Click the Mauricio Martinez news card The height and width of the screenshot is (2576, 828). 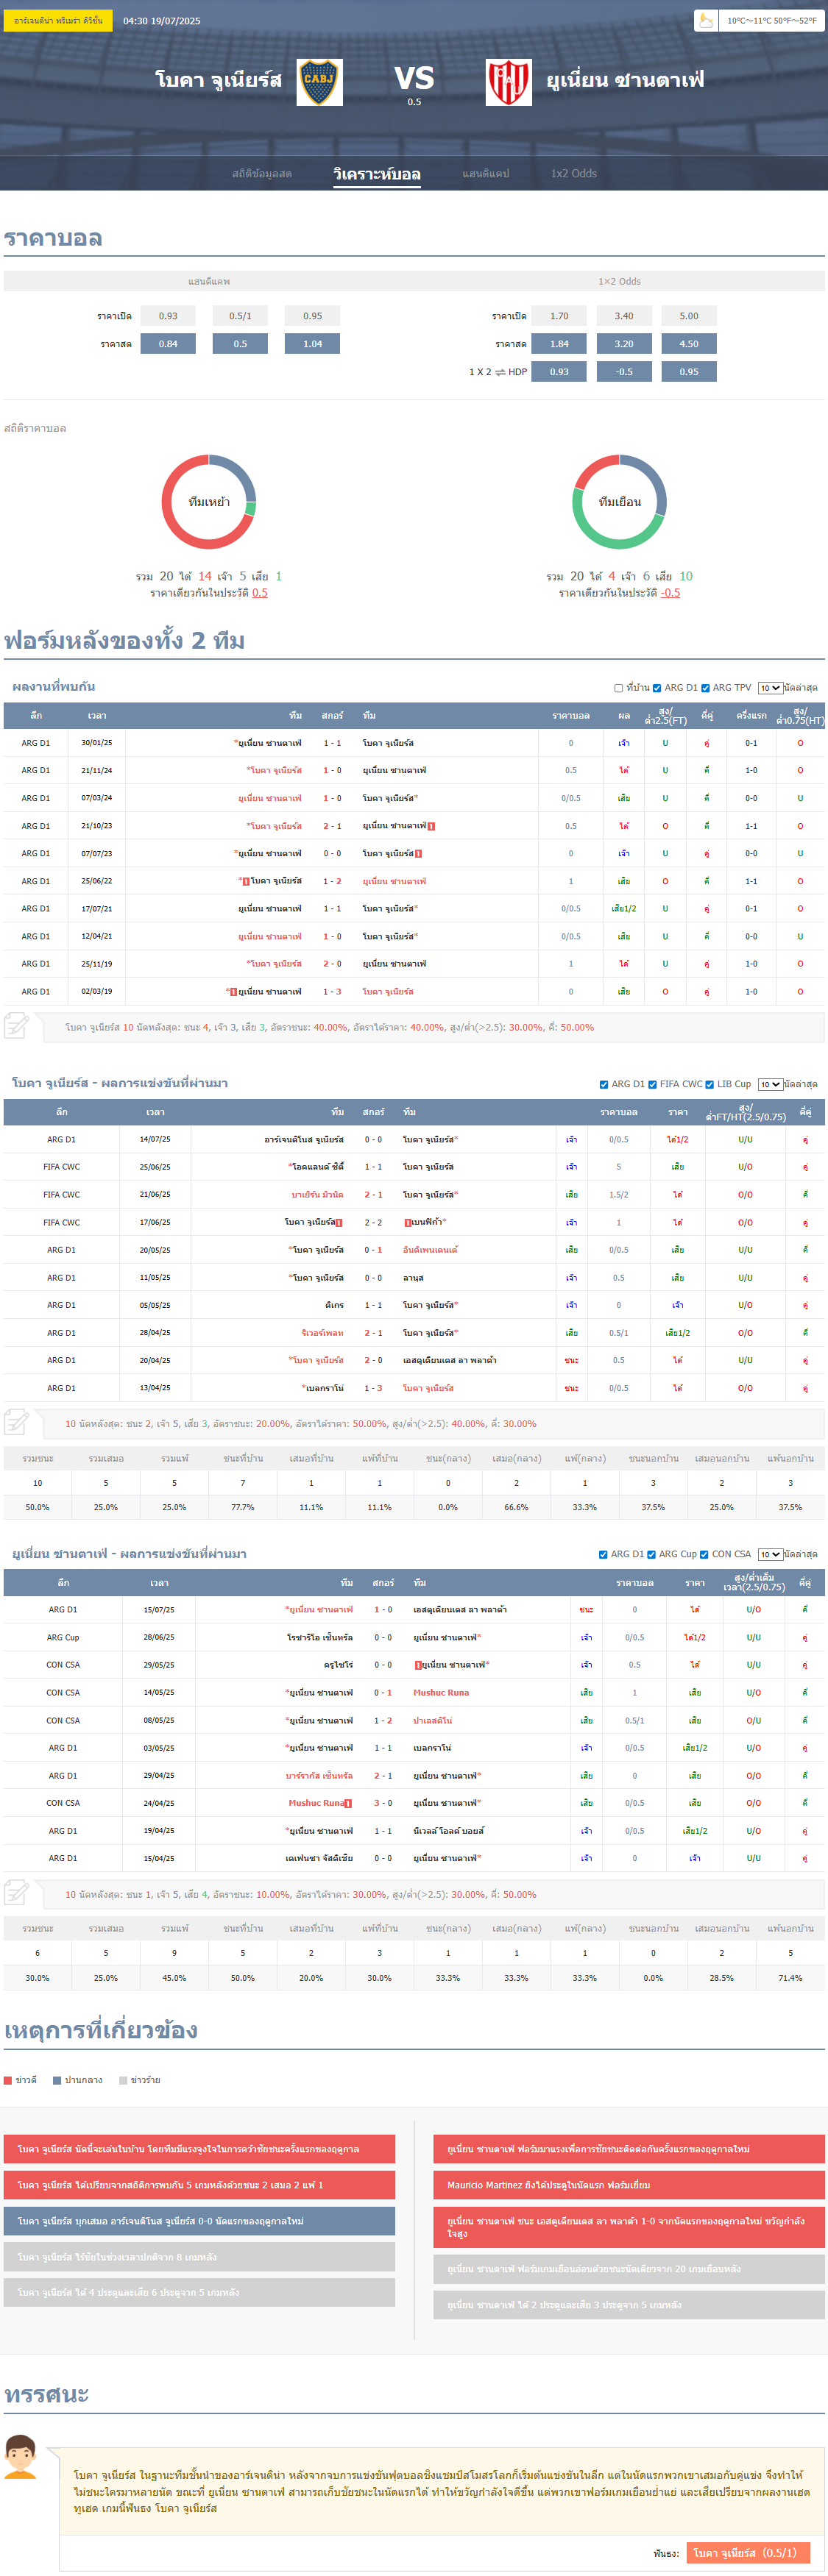pos(629,2184)
